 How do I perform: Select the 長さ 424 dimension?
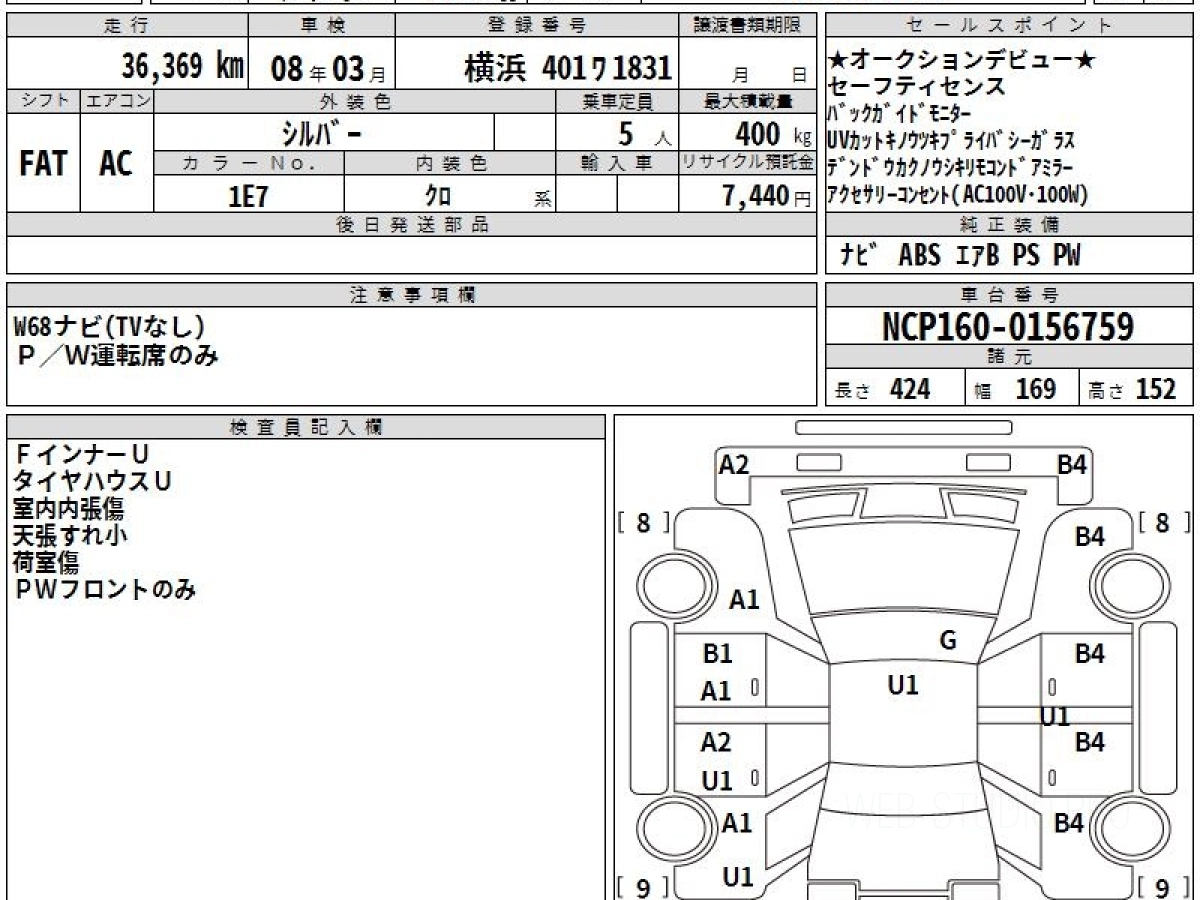point(883,390)
